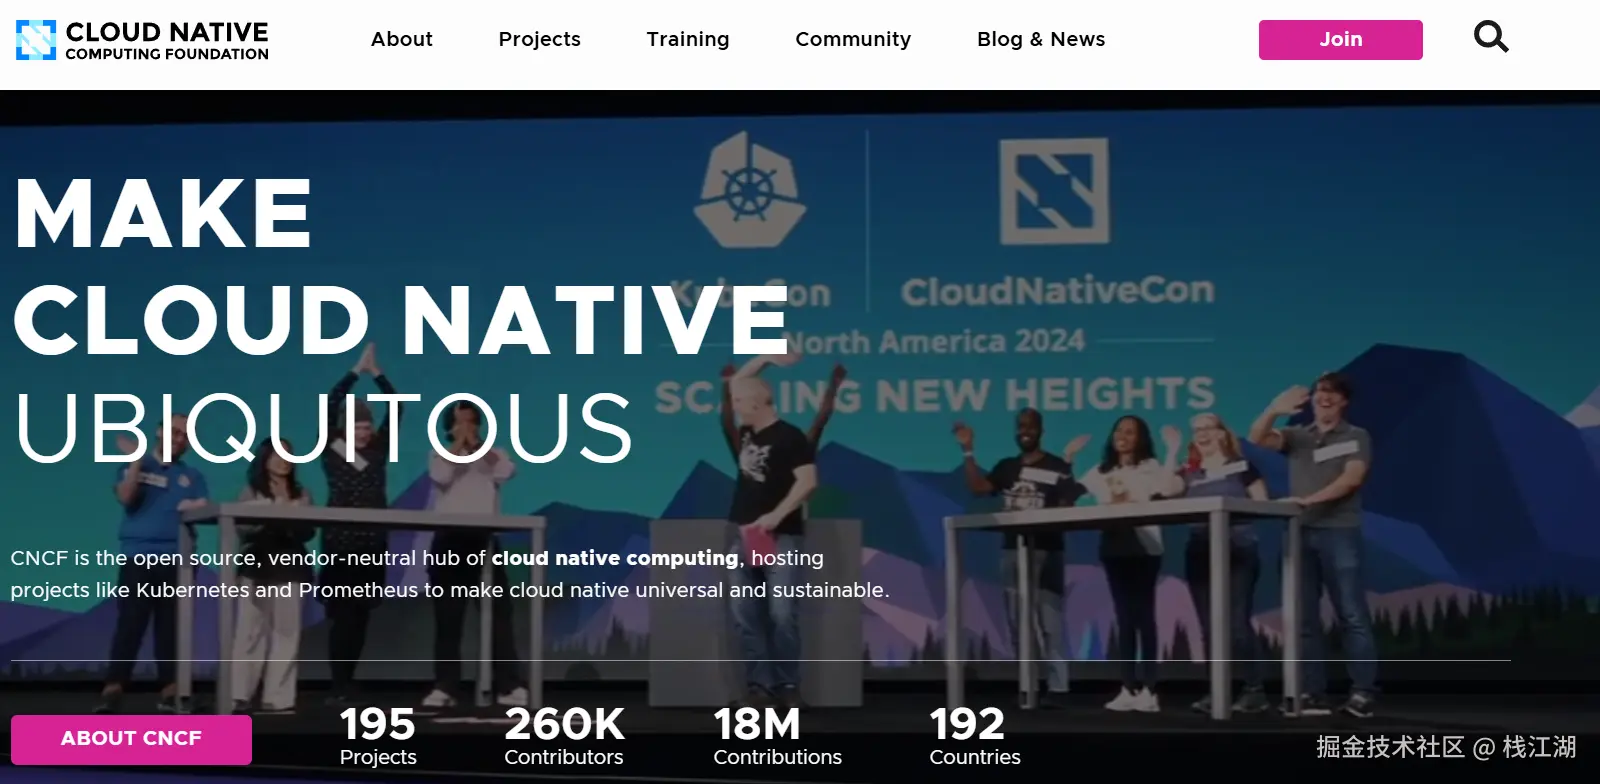Click the pink Join button
1600x784 pixels.
1340,40
